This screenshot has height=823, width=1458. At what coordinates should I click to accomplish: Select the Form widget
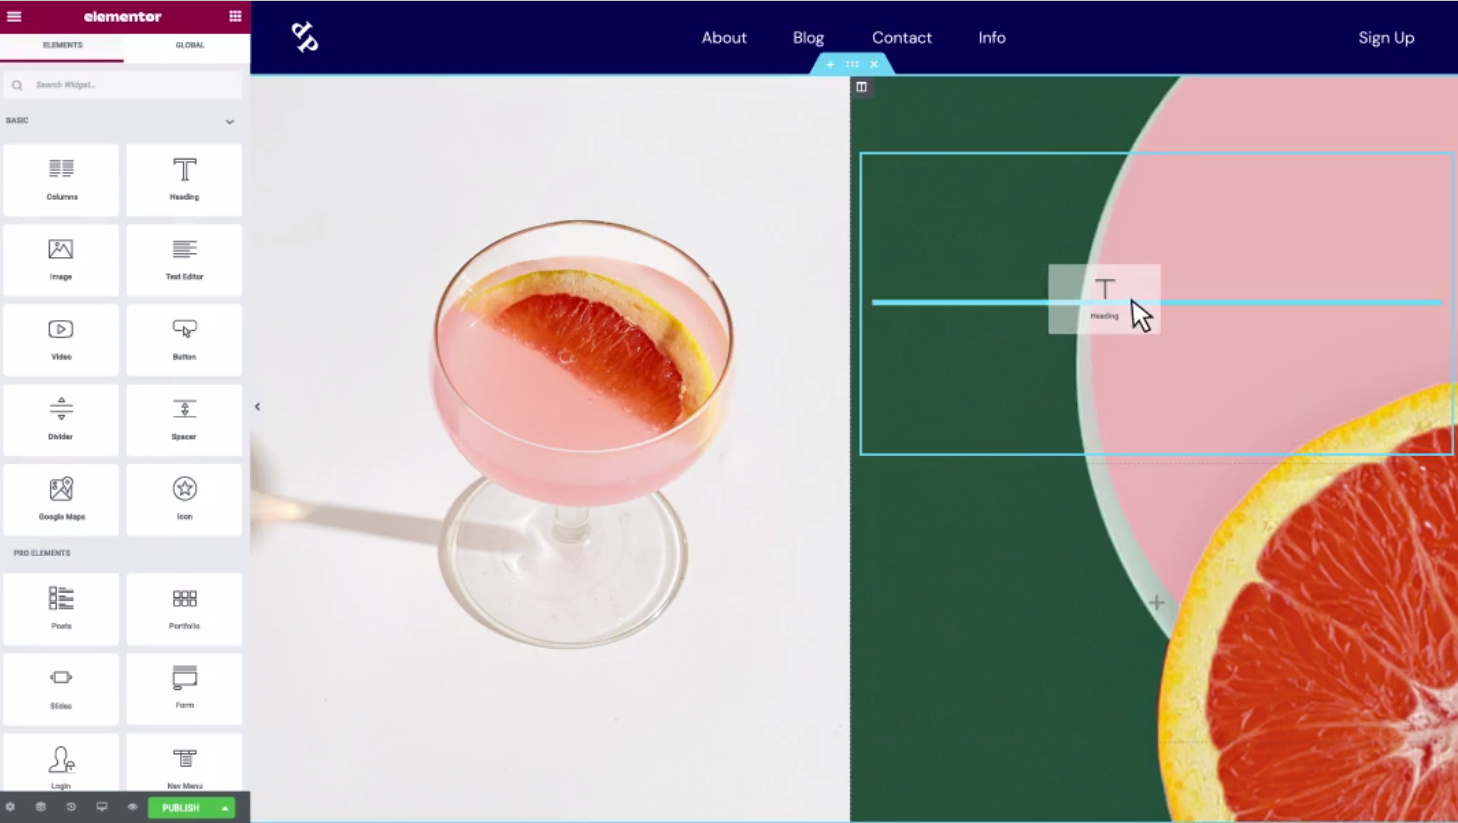click(x=184, y=689)
